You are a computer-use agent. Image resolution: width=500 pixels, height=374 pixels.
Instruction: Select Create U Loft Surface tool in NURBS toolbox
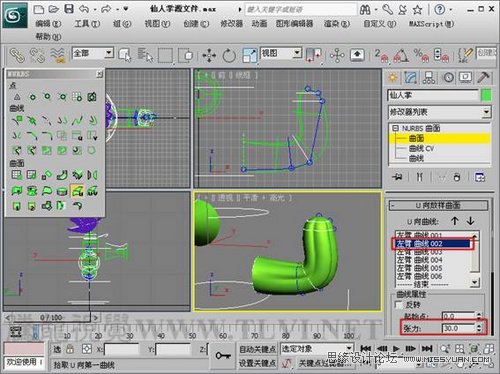point(77,191)
